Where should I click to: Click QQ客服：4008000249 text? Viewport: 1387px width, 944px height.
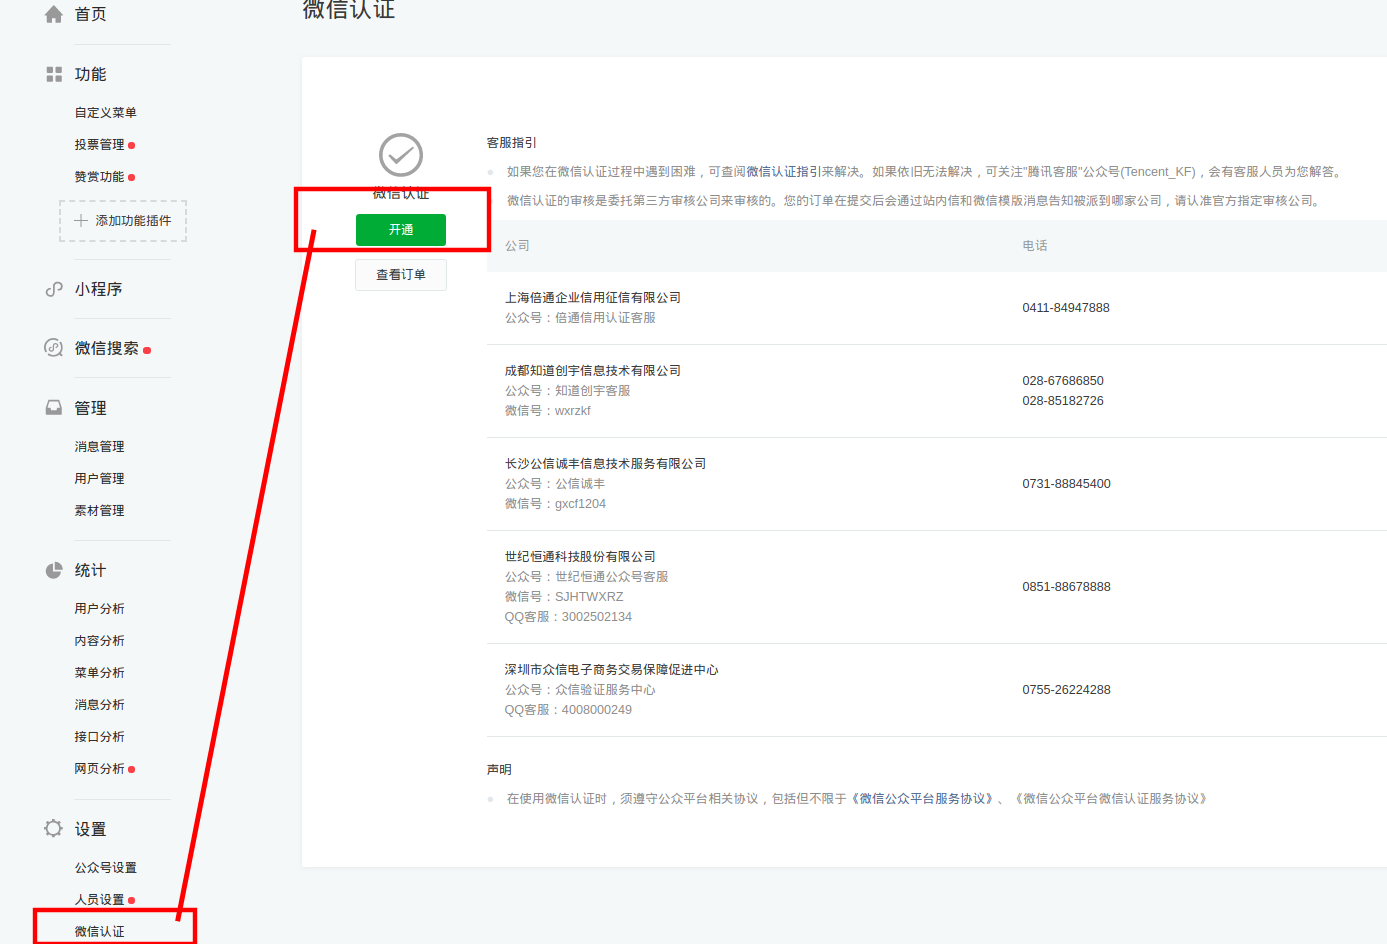(568, 710)
